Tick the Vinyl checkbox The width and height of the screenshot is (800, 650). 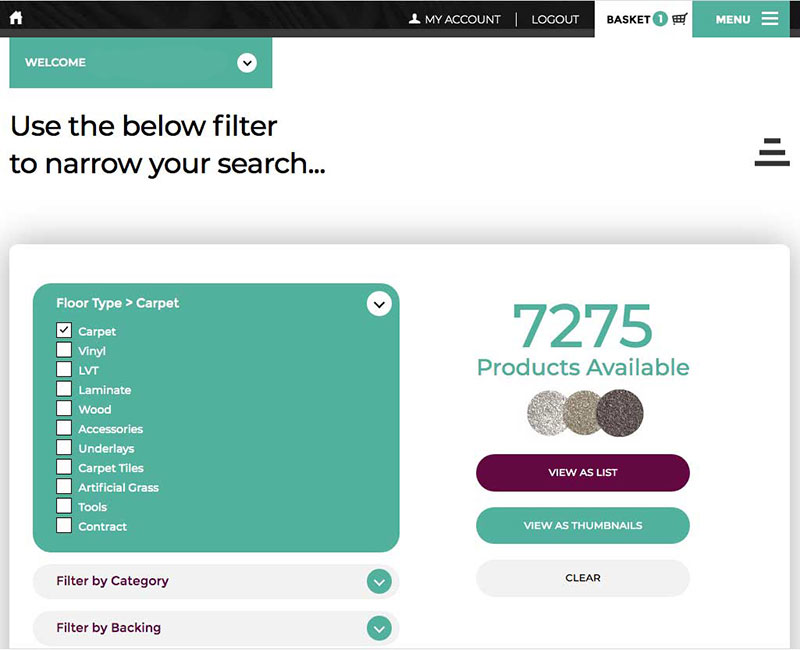[64, 351]
